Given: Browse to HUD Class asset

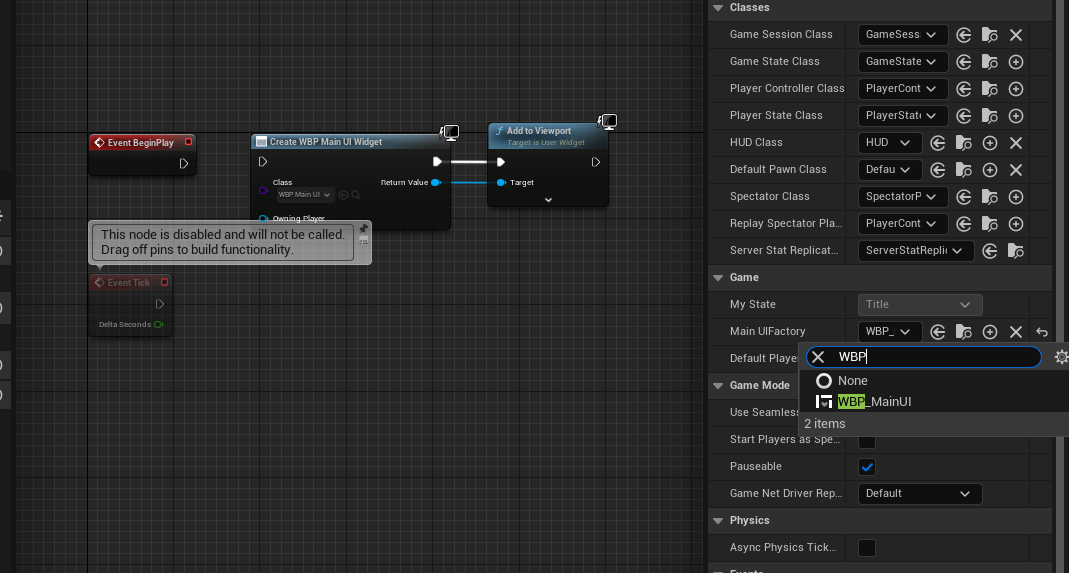Looking at the screenshot, I should tap(963, 143).
